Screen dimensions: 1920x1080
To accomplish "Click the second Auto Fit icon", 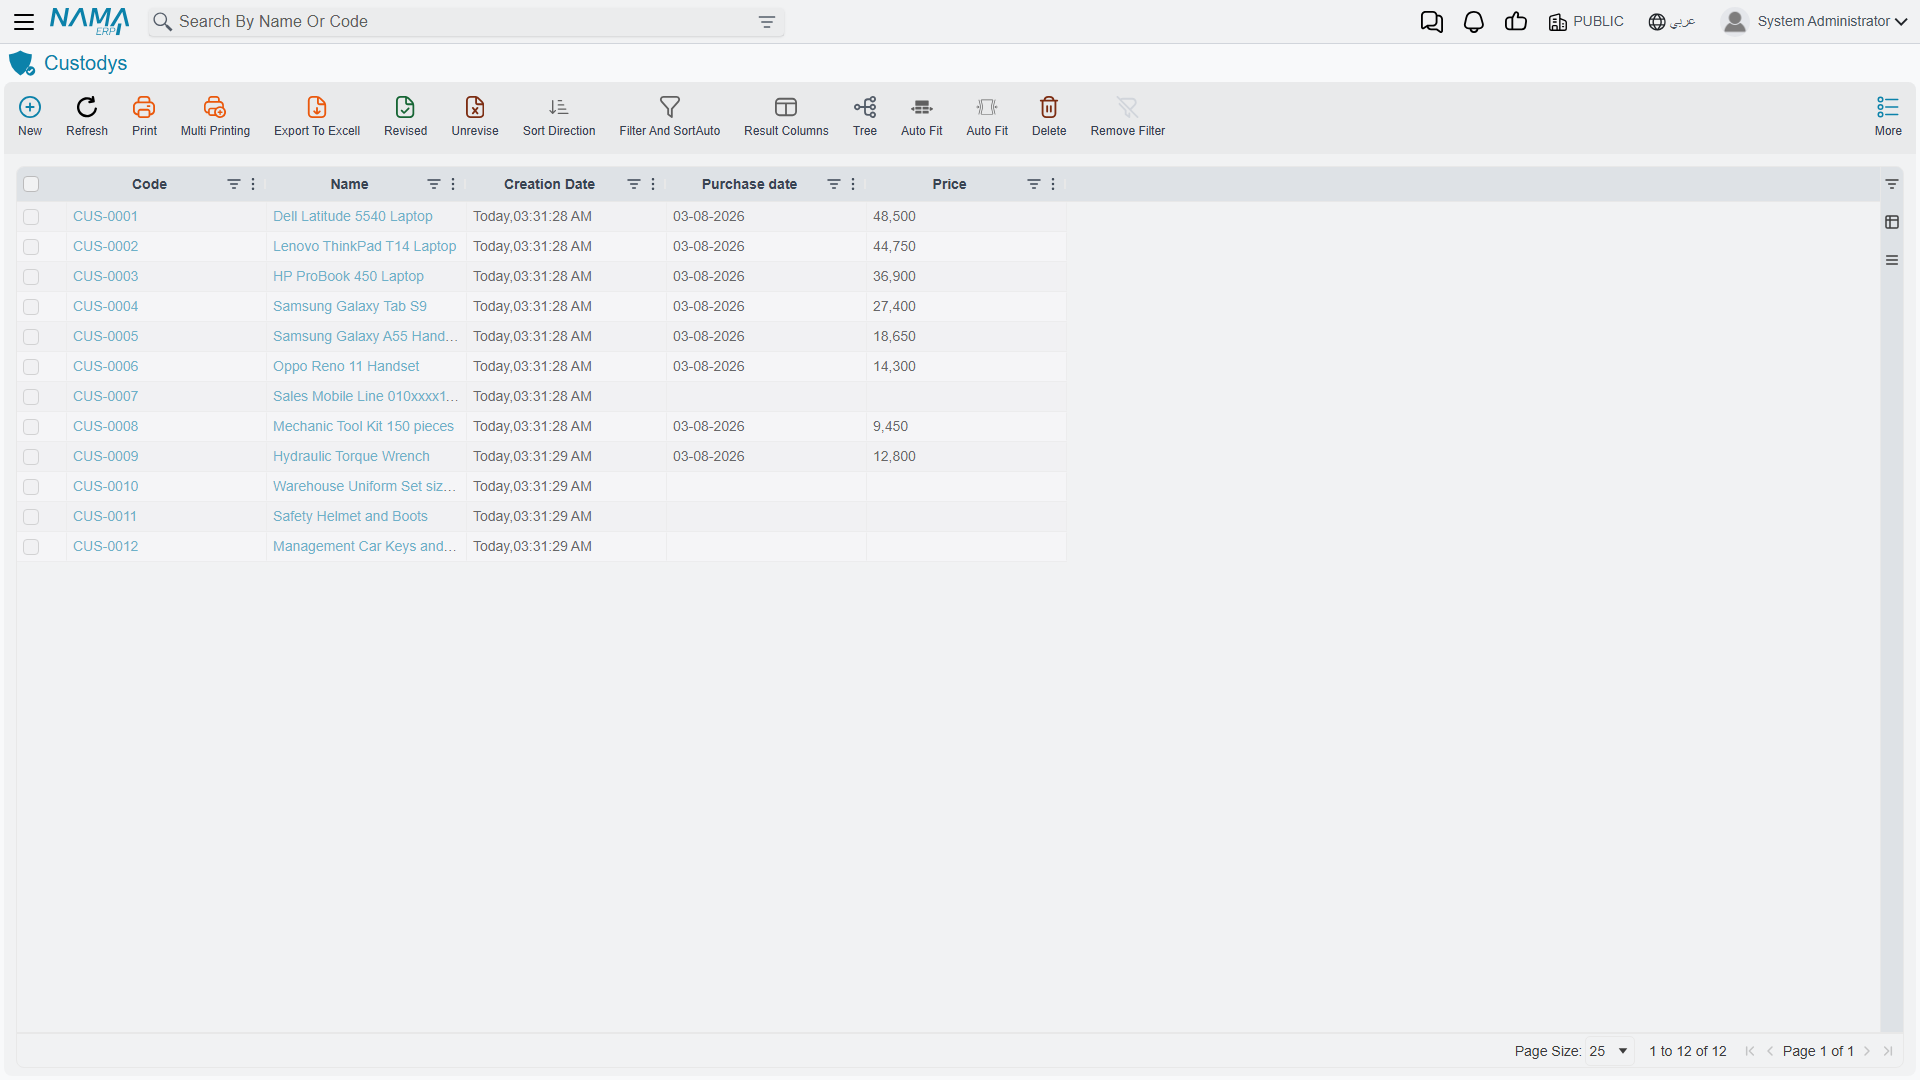I will 987,107.
